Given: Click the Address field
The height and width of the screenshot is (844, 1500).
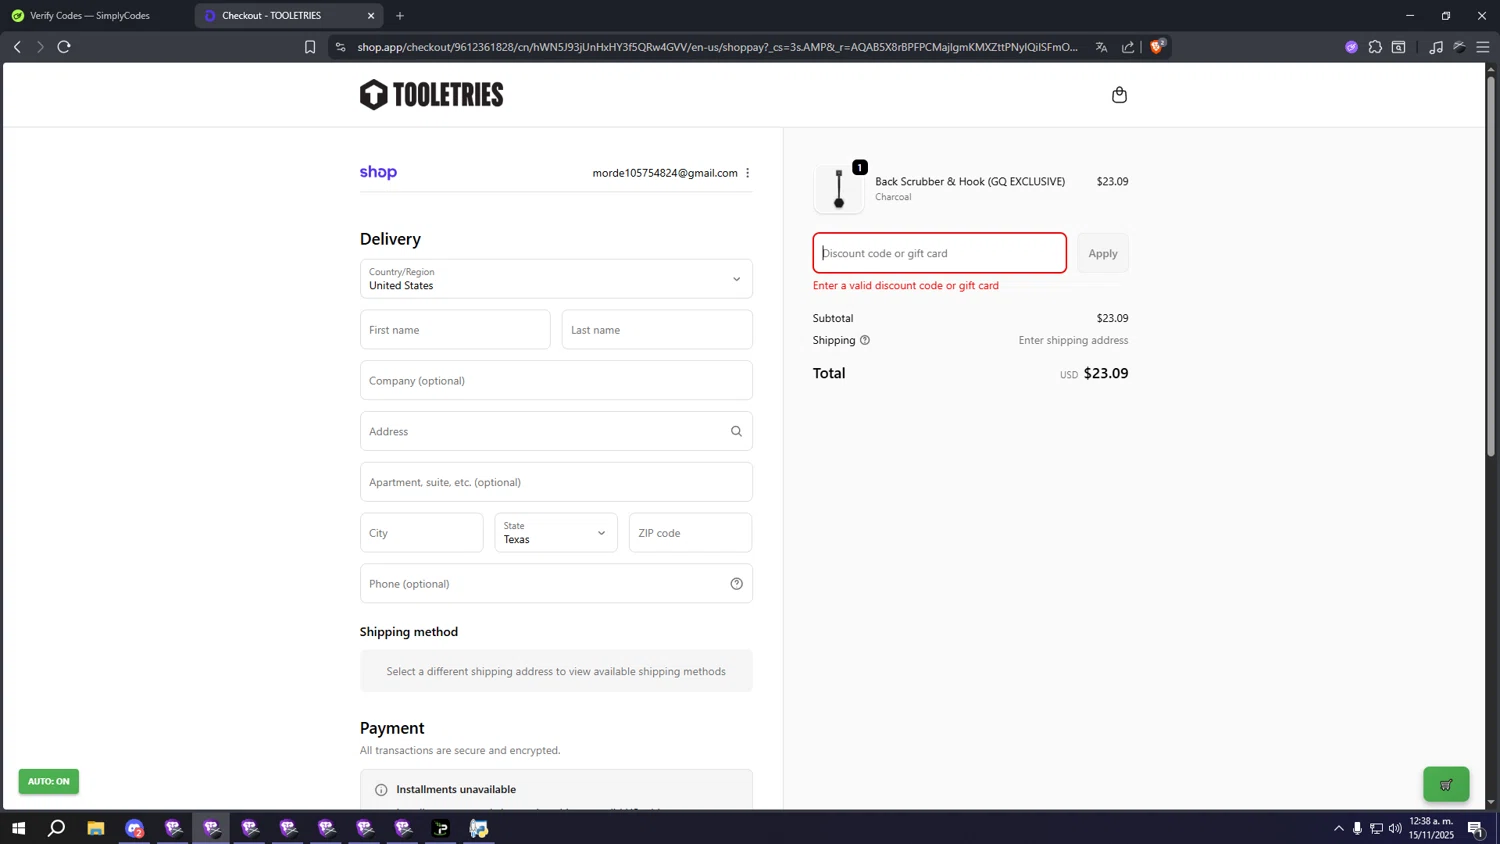Looking at the screenshot, I should [x=556, y=432].
